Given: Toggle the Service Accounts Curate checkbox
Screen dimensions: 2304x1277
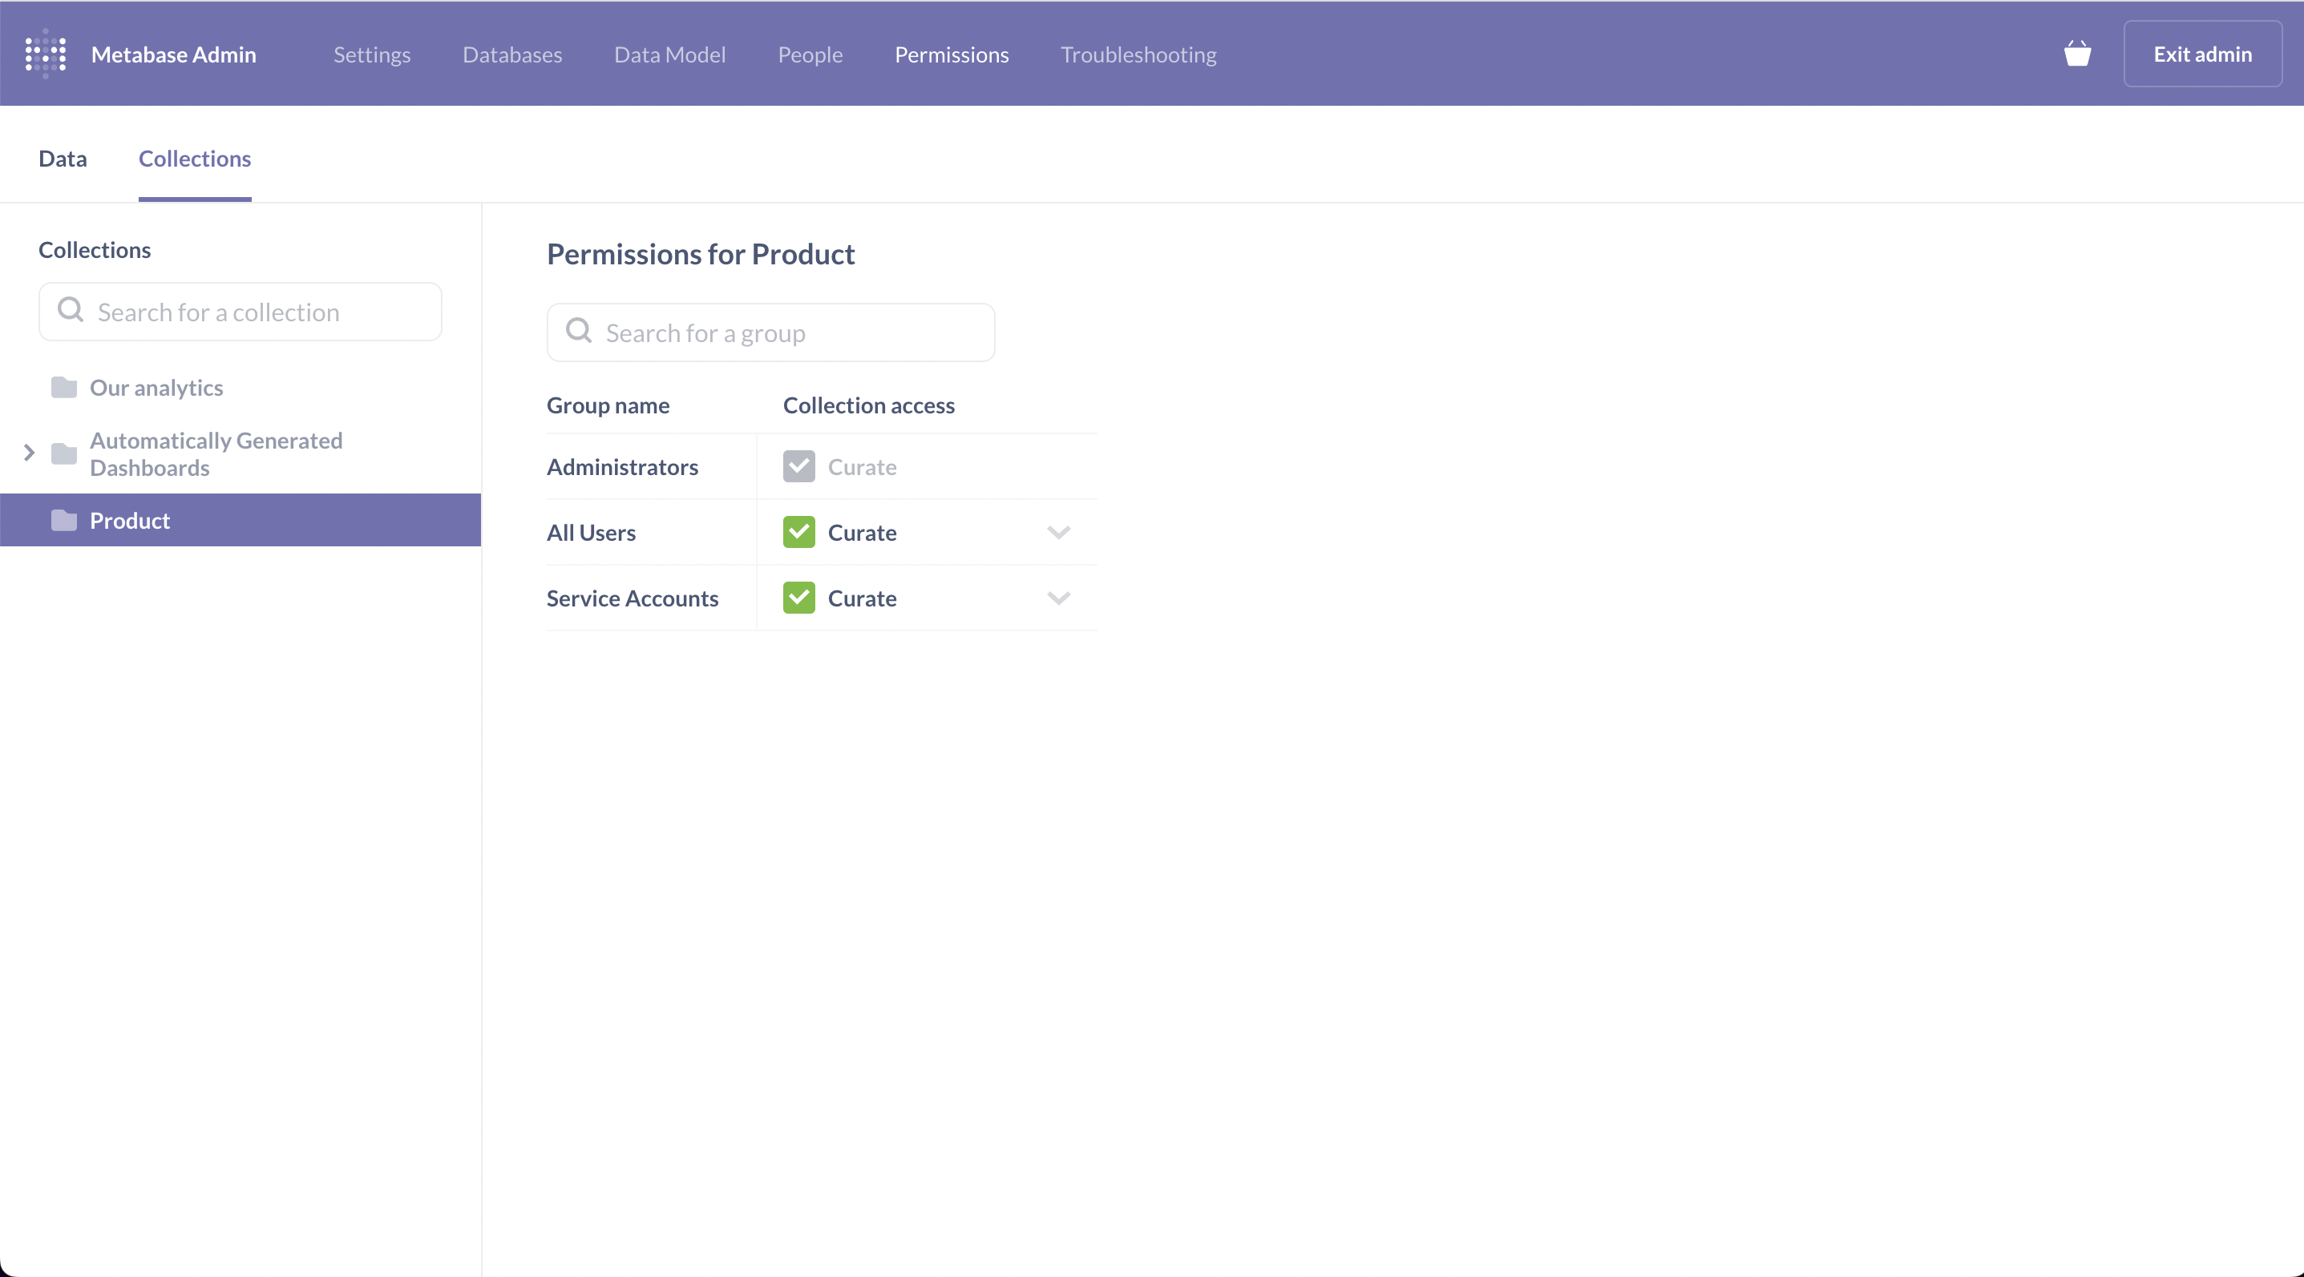Looking at the screenshot, I should (x=799, y=598).
